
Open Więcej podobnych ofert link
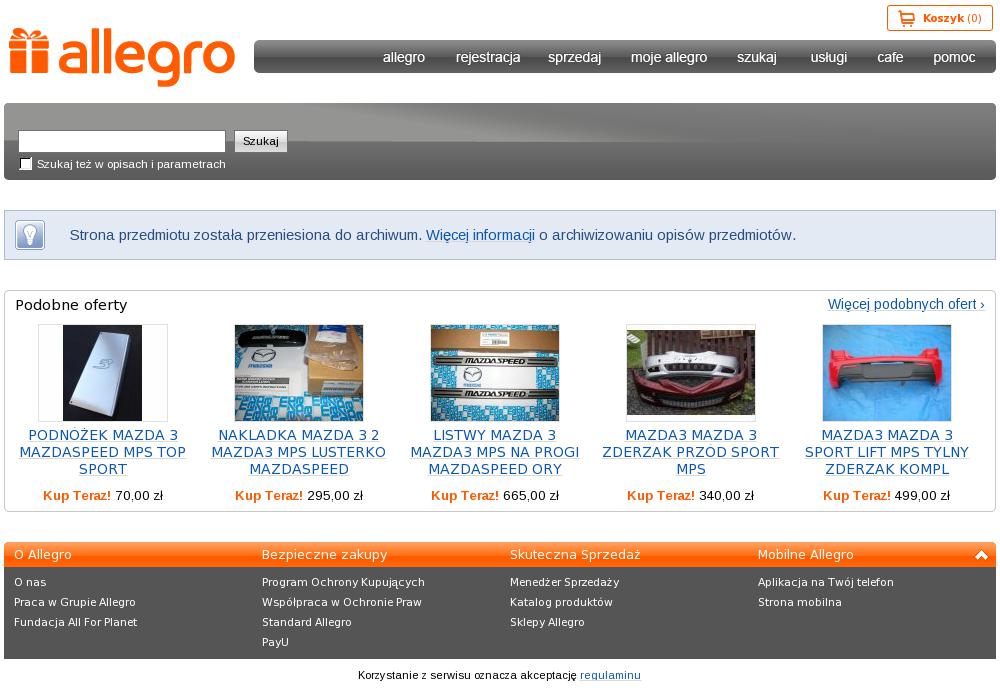pyautogui.click(x=906, y=304)
